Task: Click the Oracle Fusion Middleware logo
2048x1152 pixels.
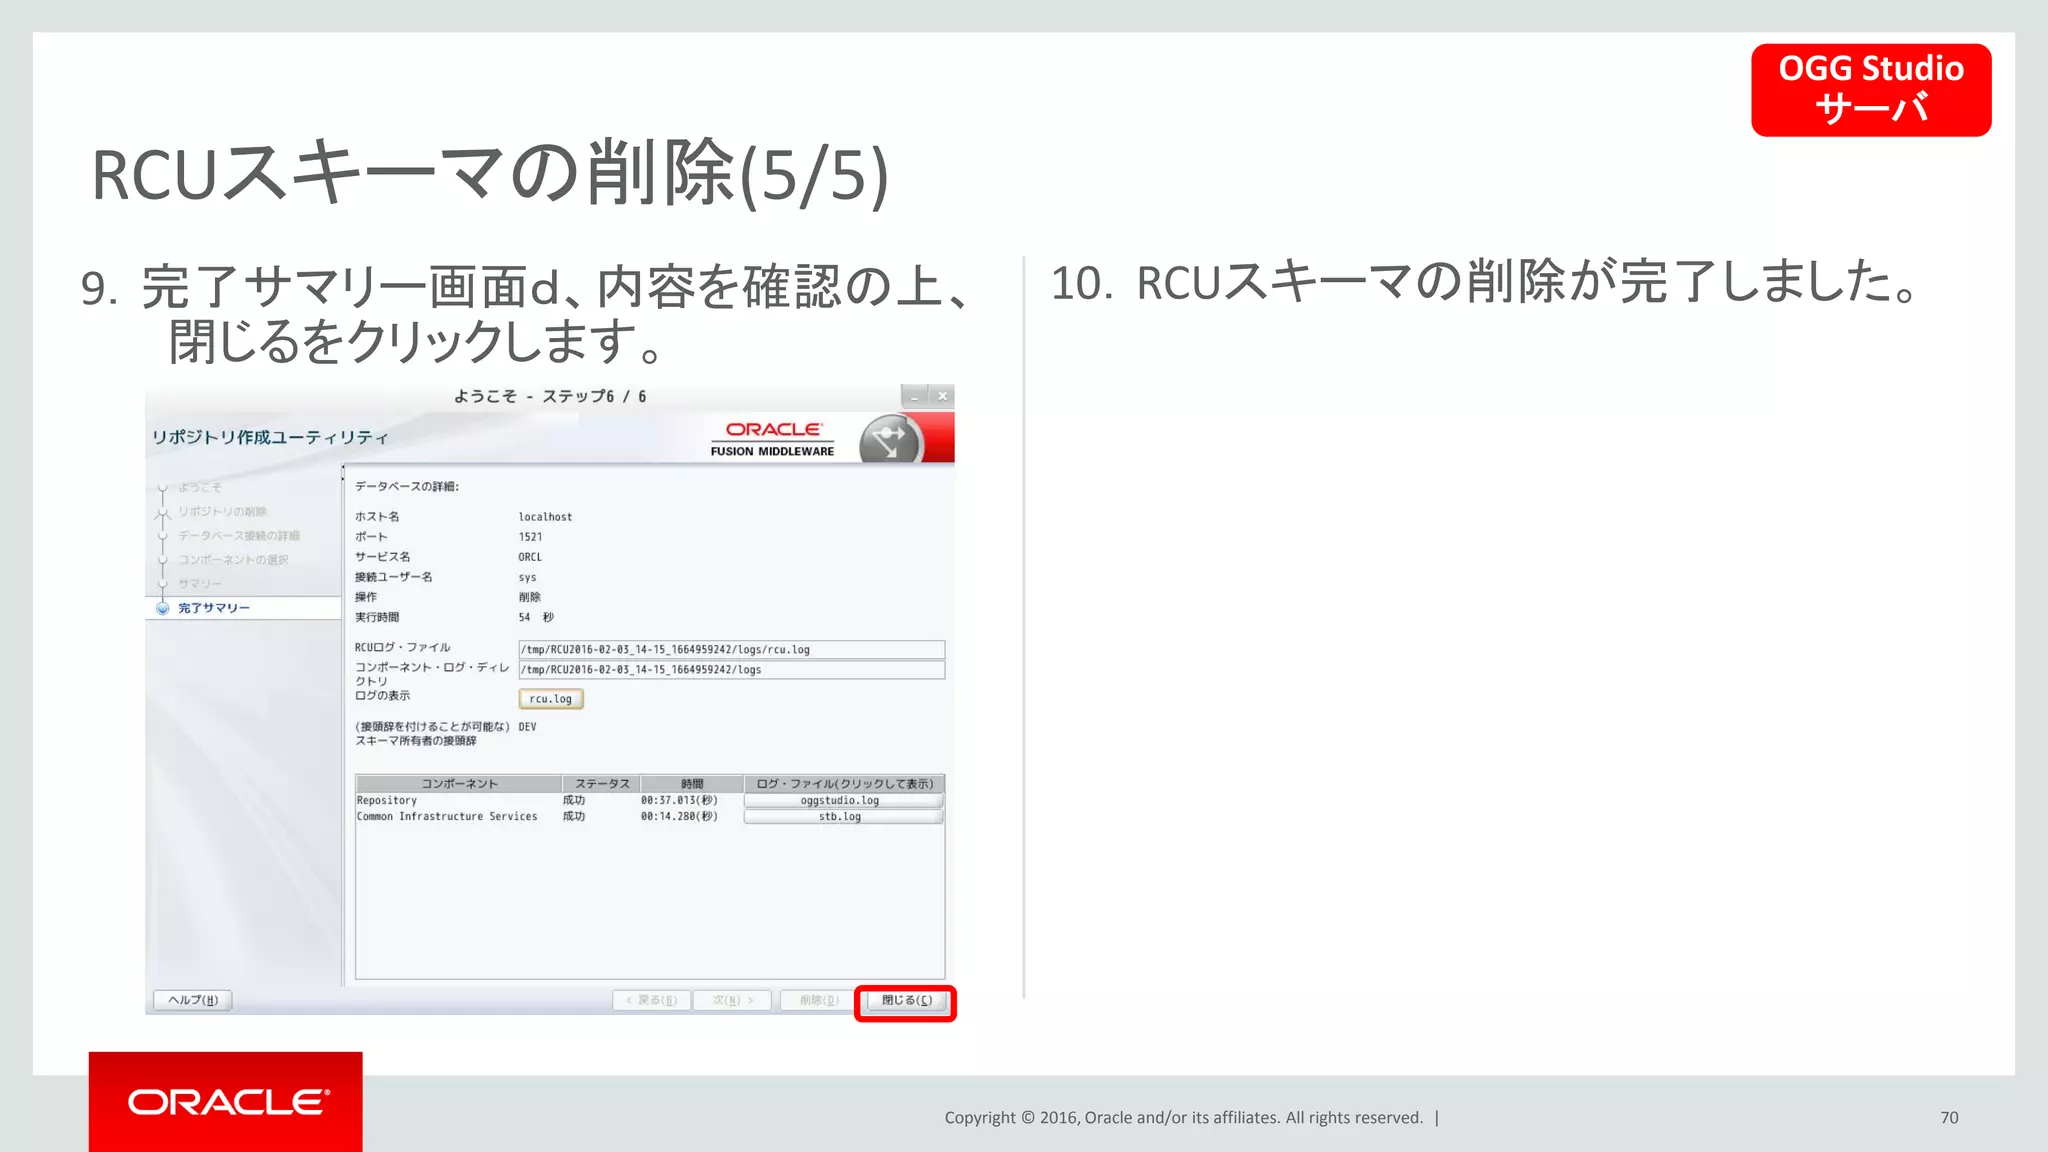Action: pyautogui.click(x=772, y=439)
